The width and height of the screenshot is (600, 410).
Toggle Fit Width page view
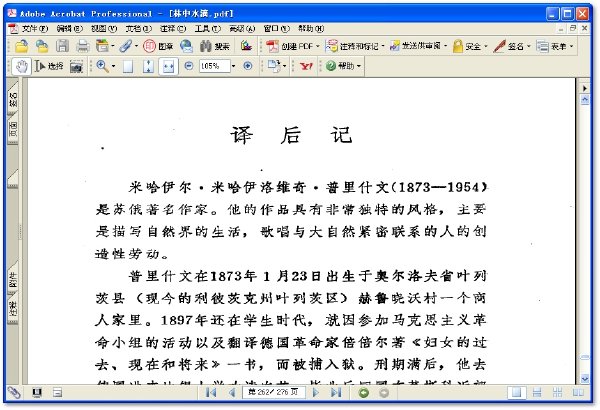tap(168, 66)
